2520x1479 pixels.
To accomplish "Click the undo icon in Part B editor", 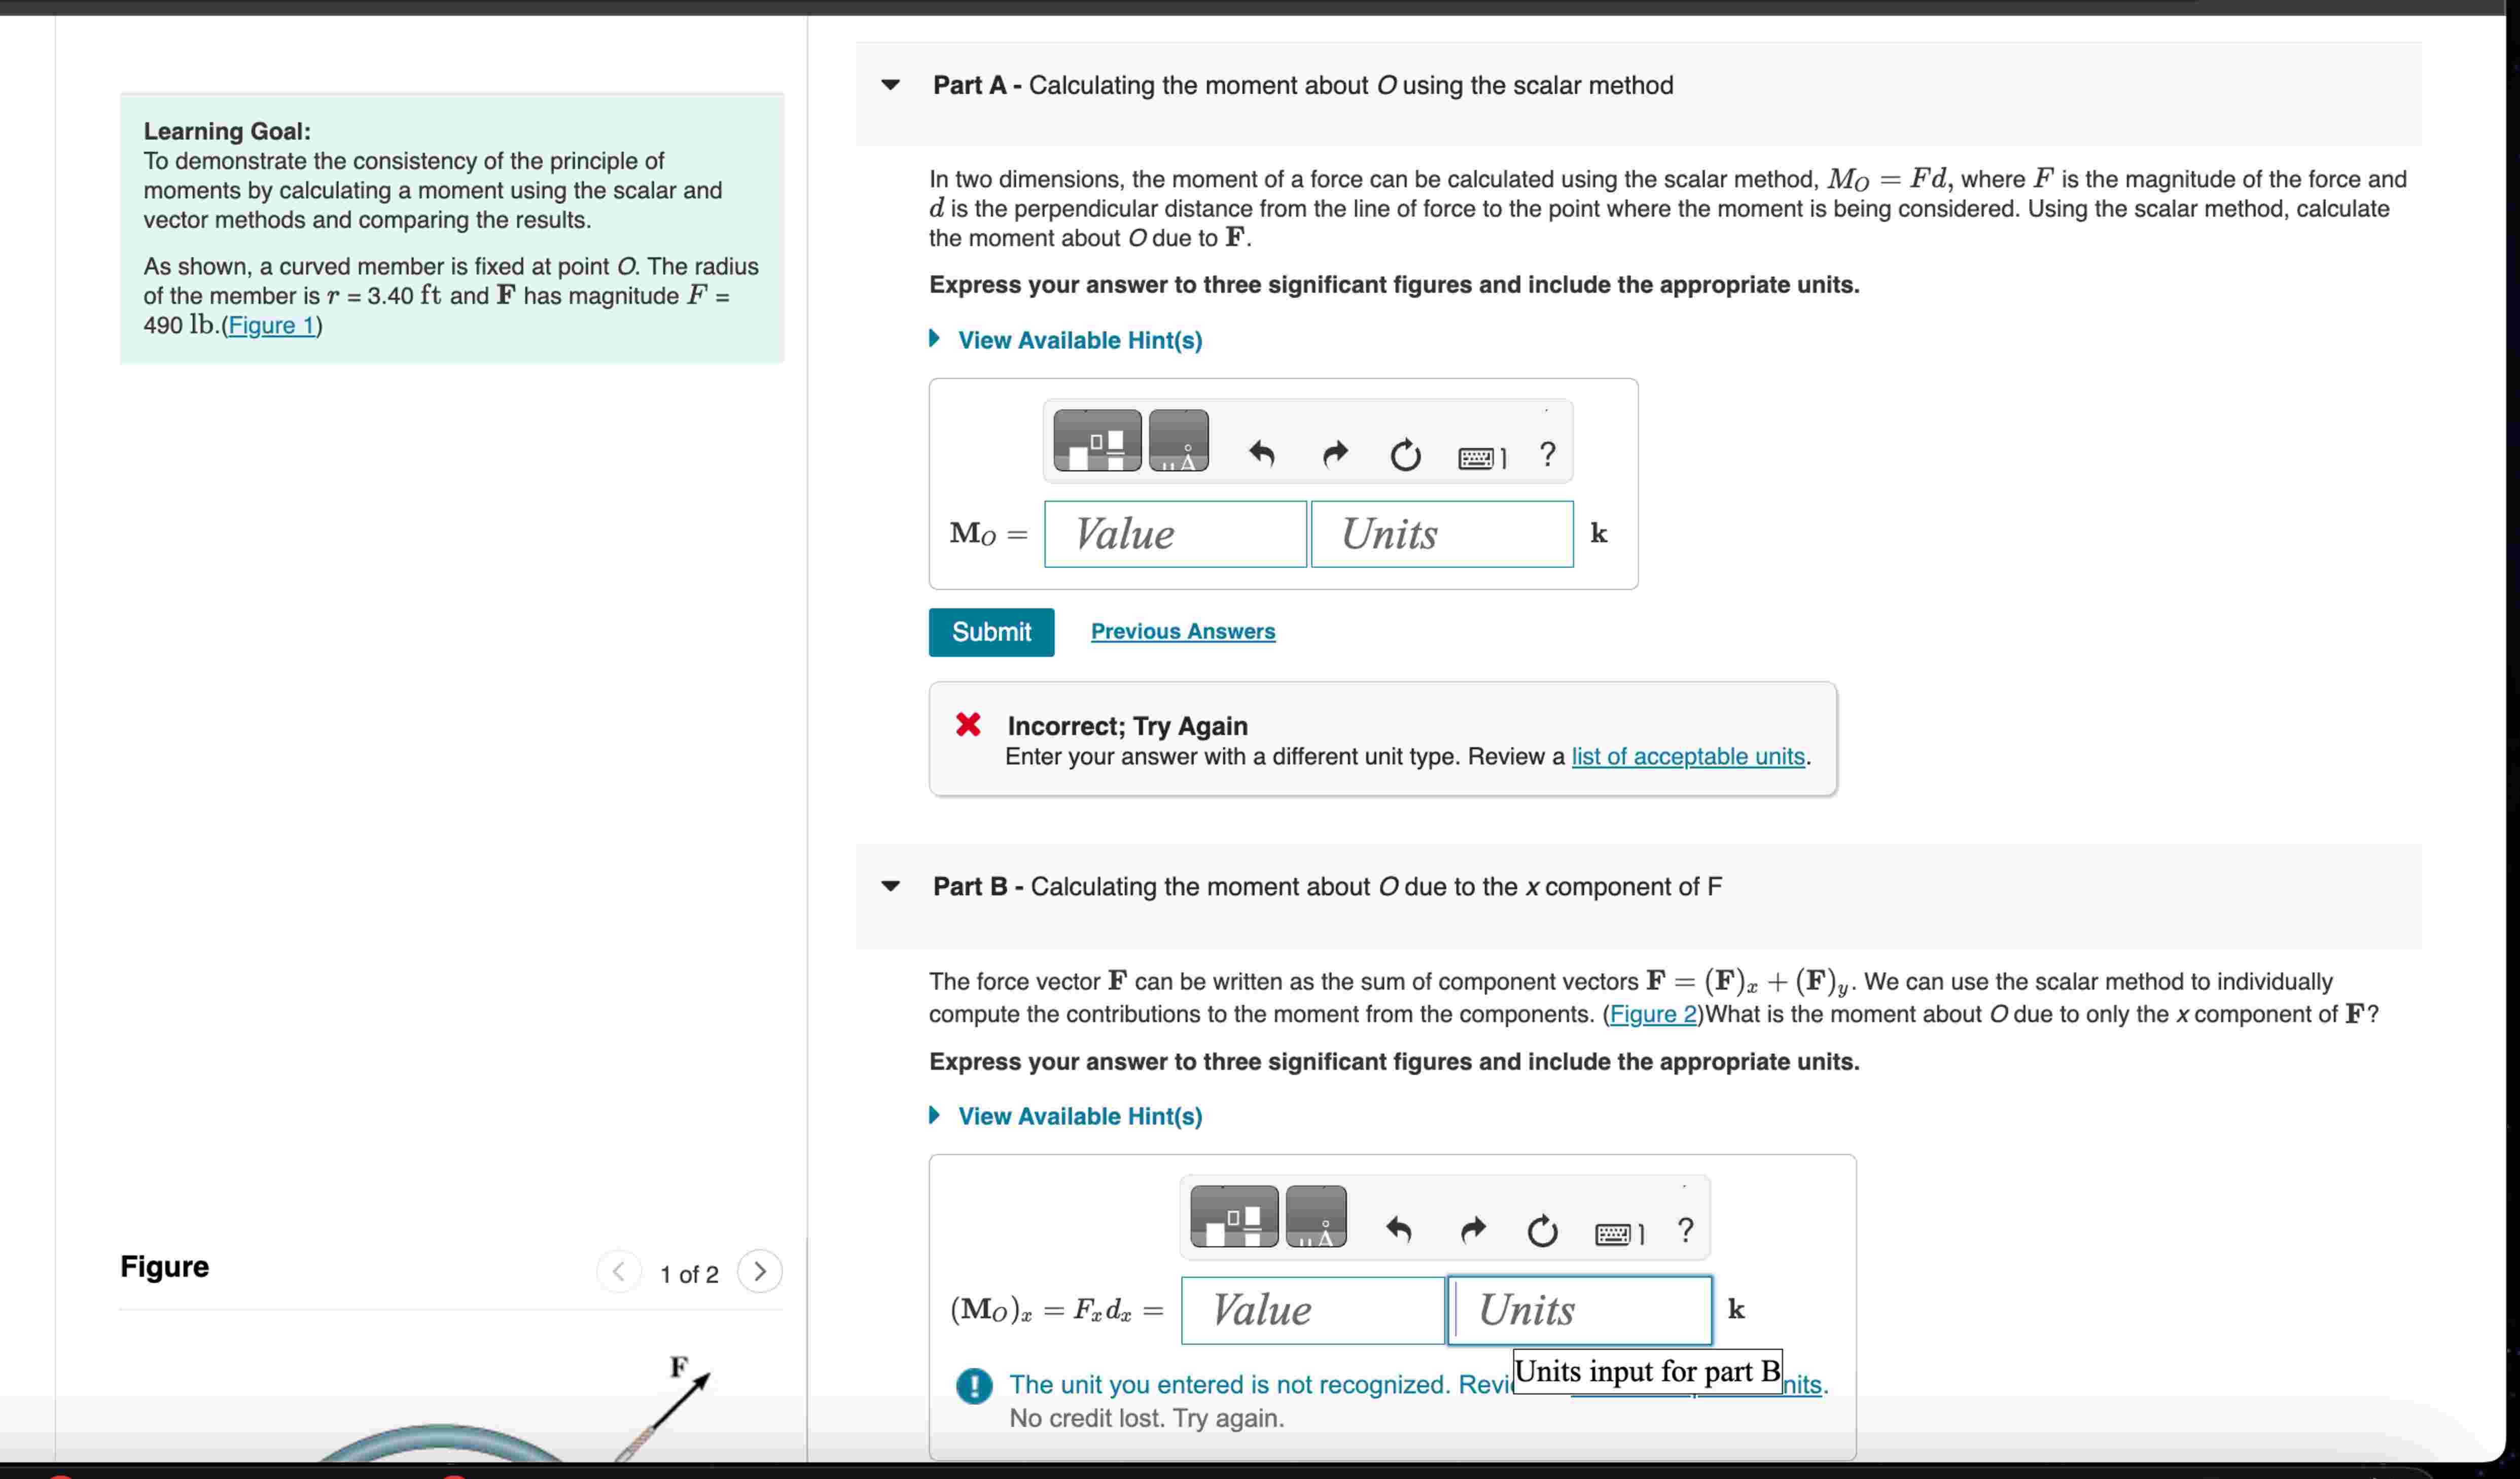I will click(1400, 1230).
